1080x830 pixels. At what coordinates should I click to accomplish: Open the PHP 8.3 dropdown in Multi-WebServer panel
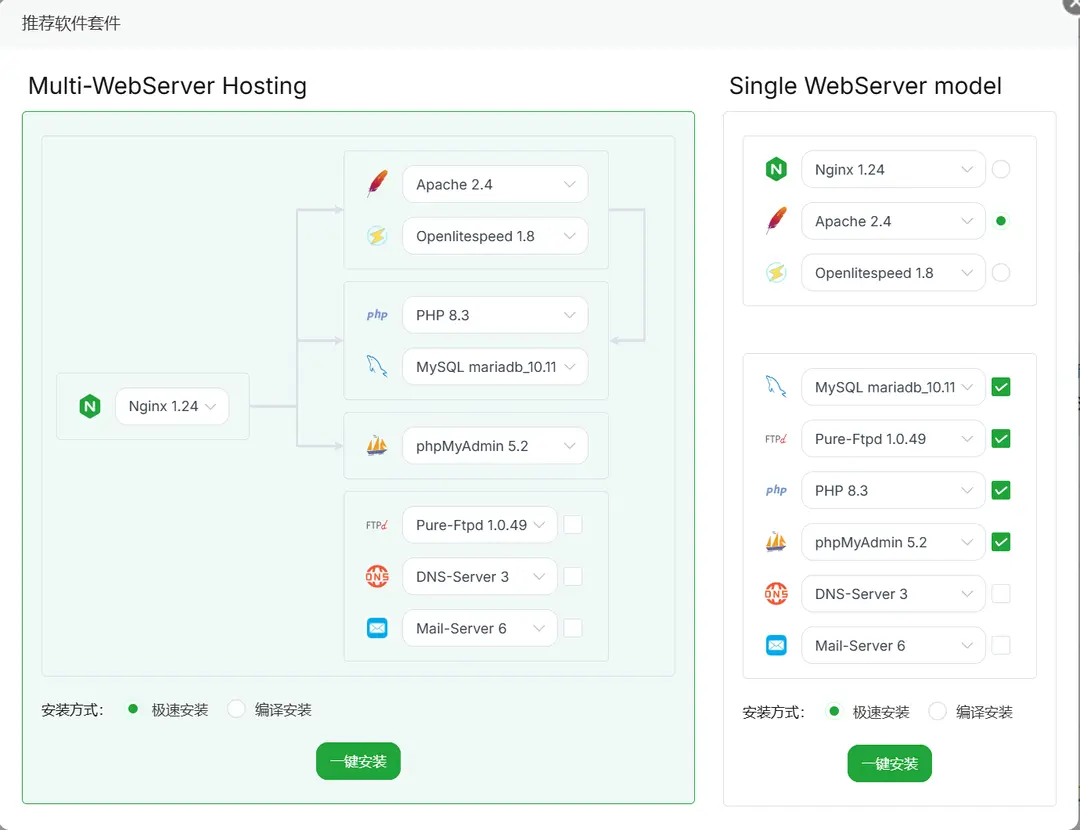495,315
